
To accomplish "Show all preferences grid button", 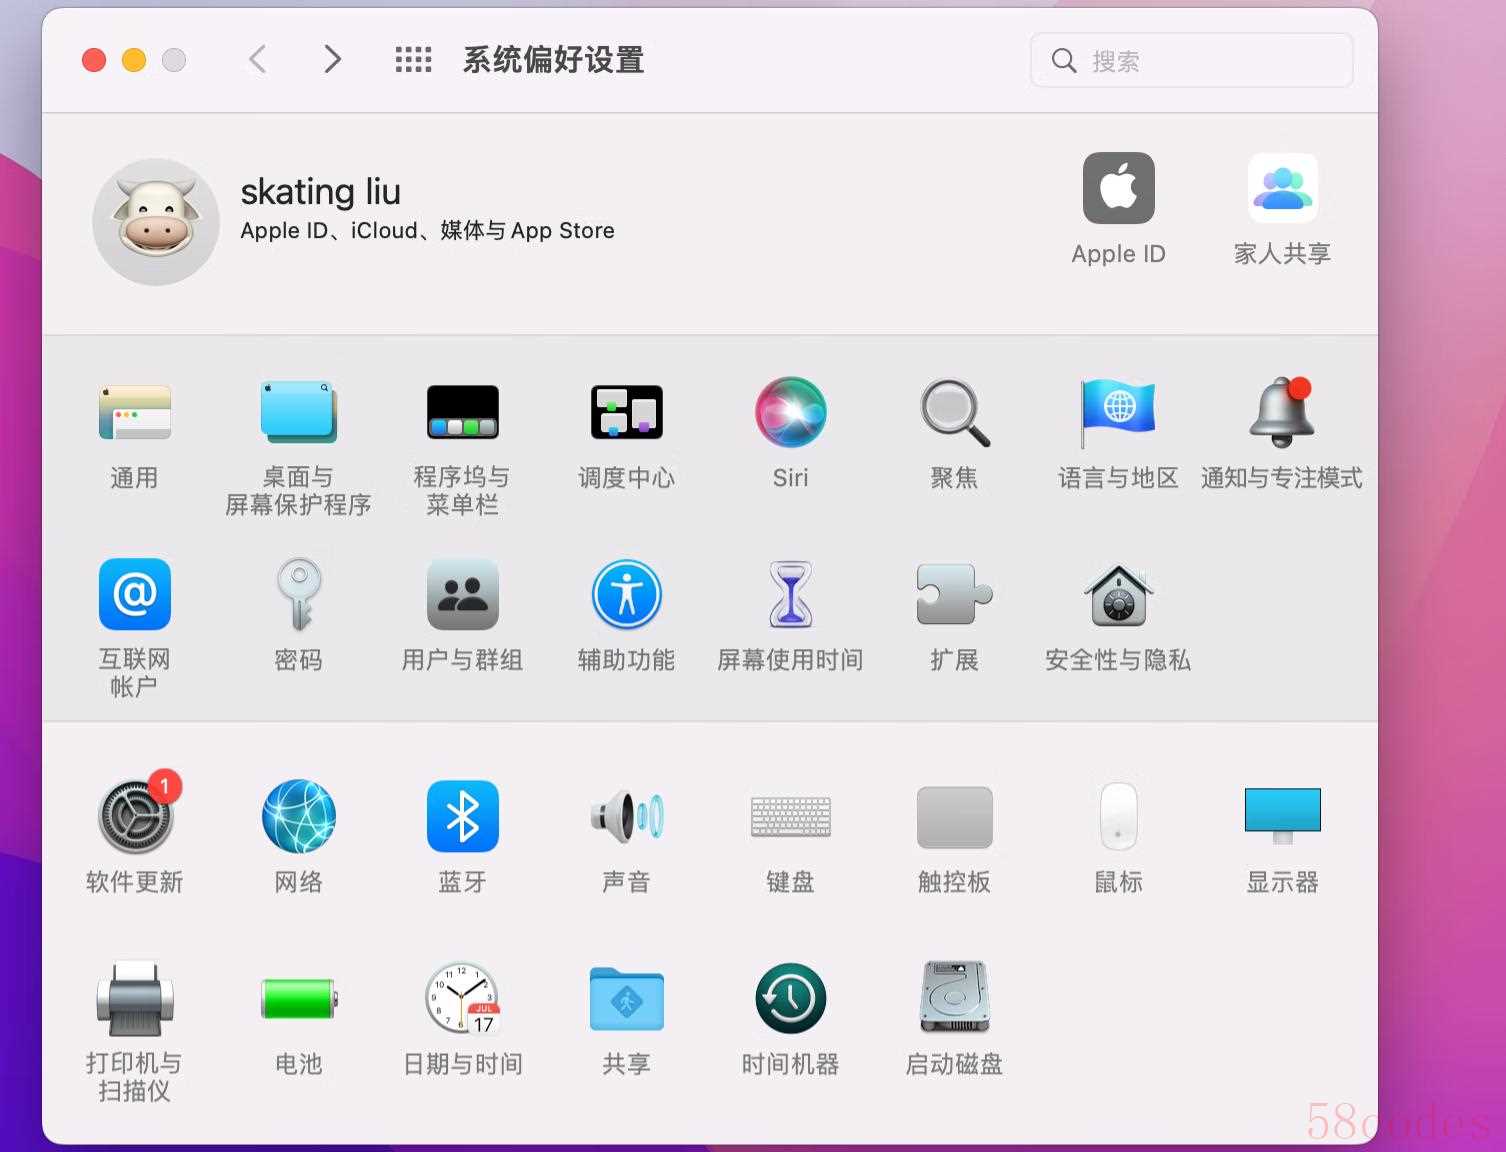I will click(x=413, y=60).
